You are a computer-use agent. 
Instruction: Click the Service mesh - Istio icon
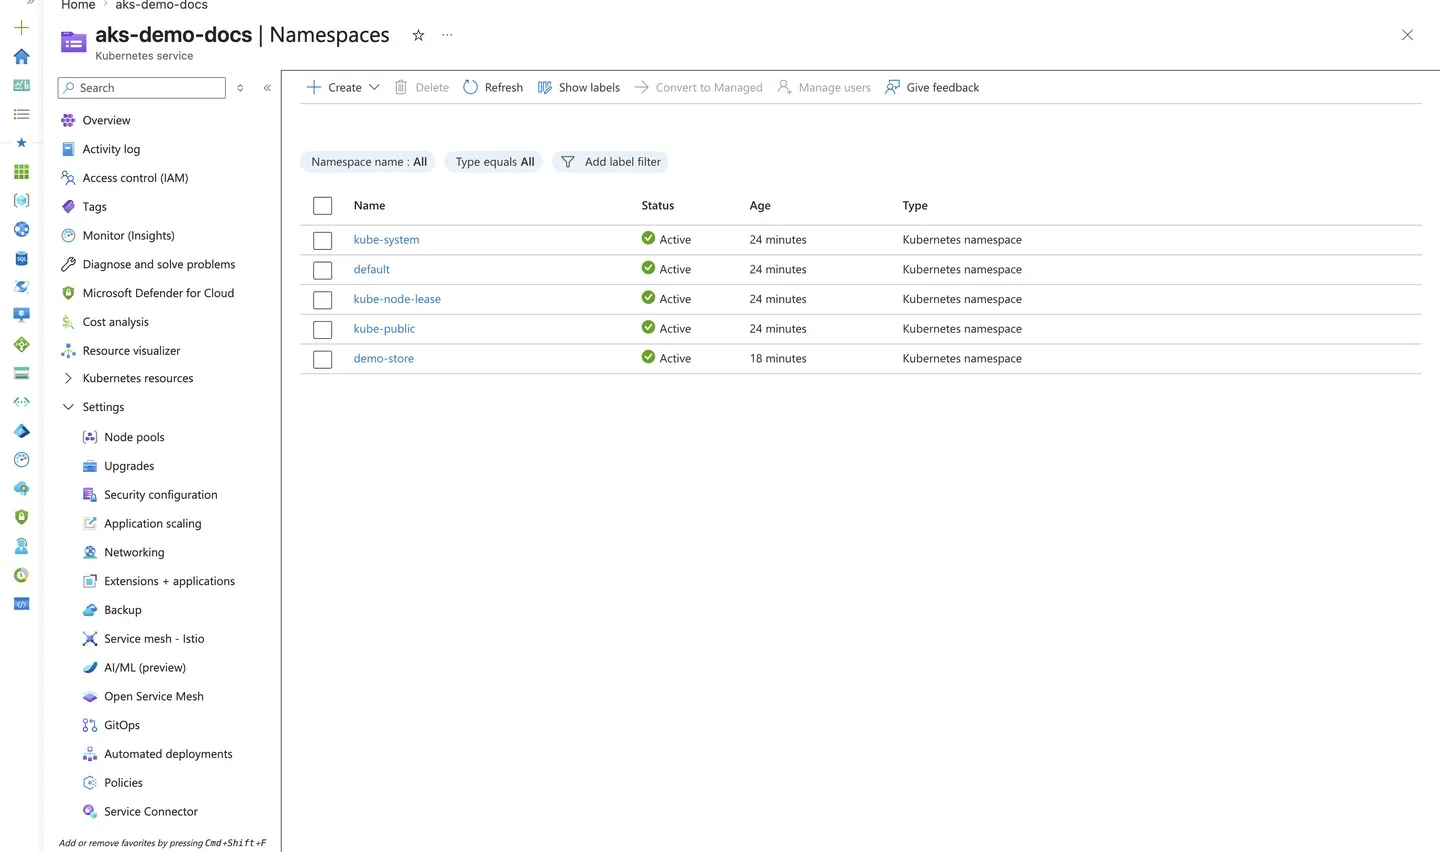pyautogui.click(x=90, y=639)
